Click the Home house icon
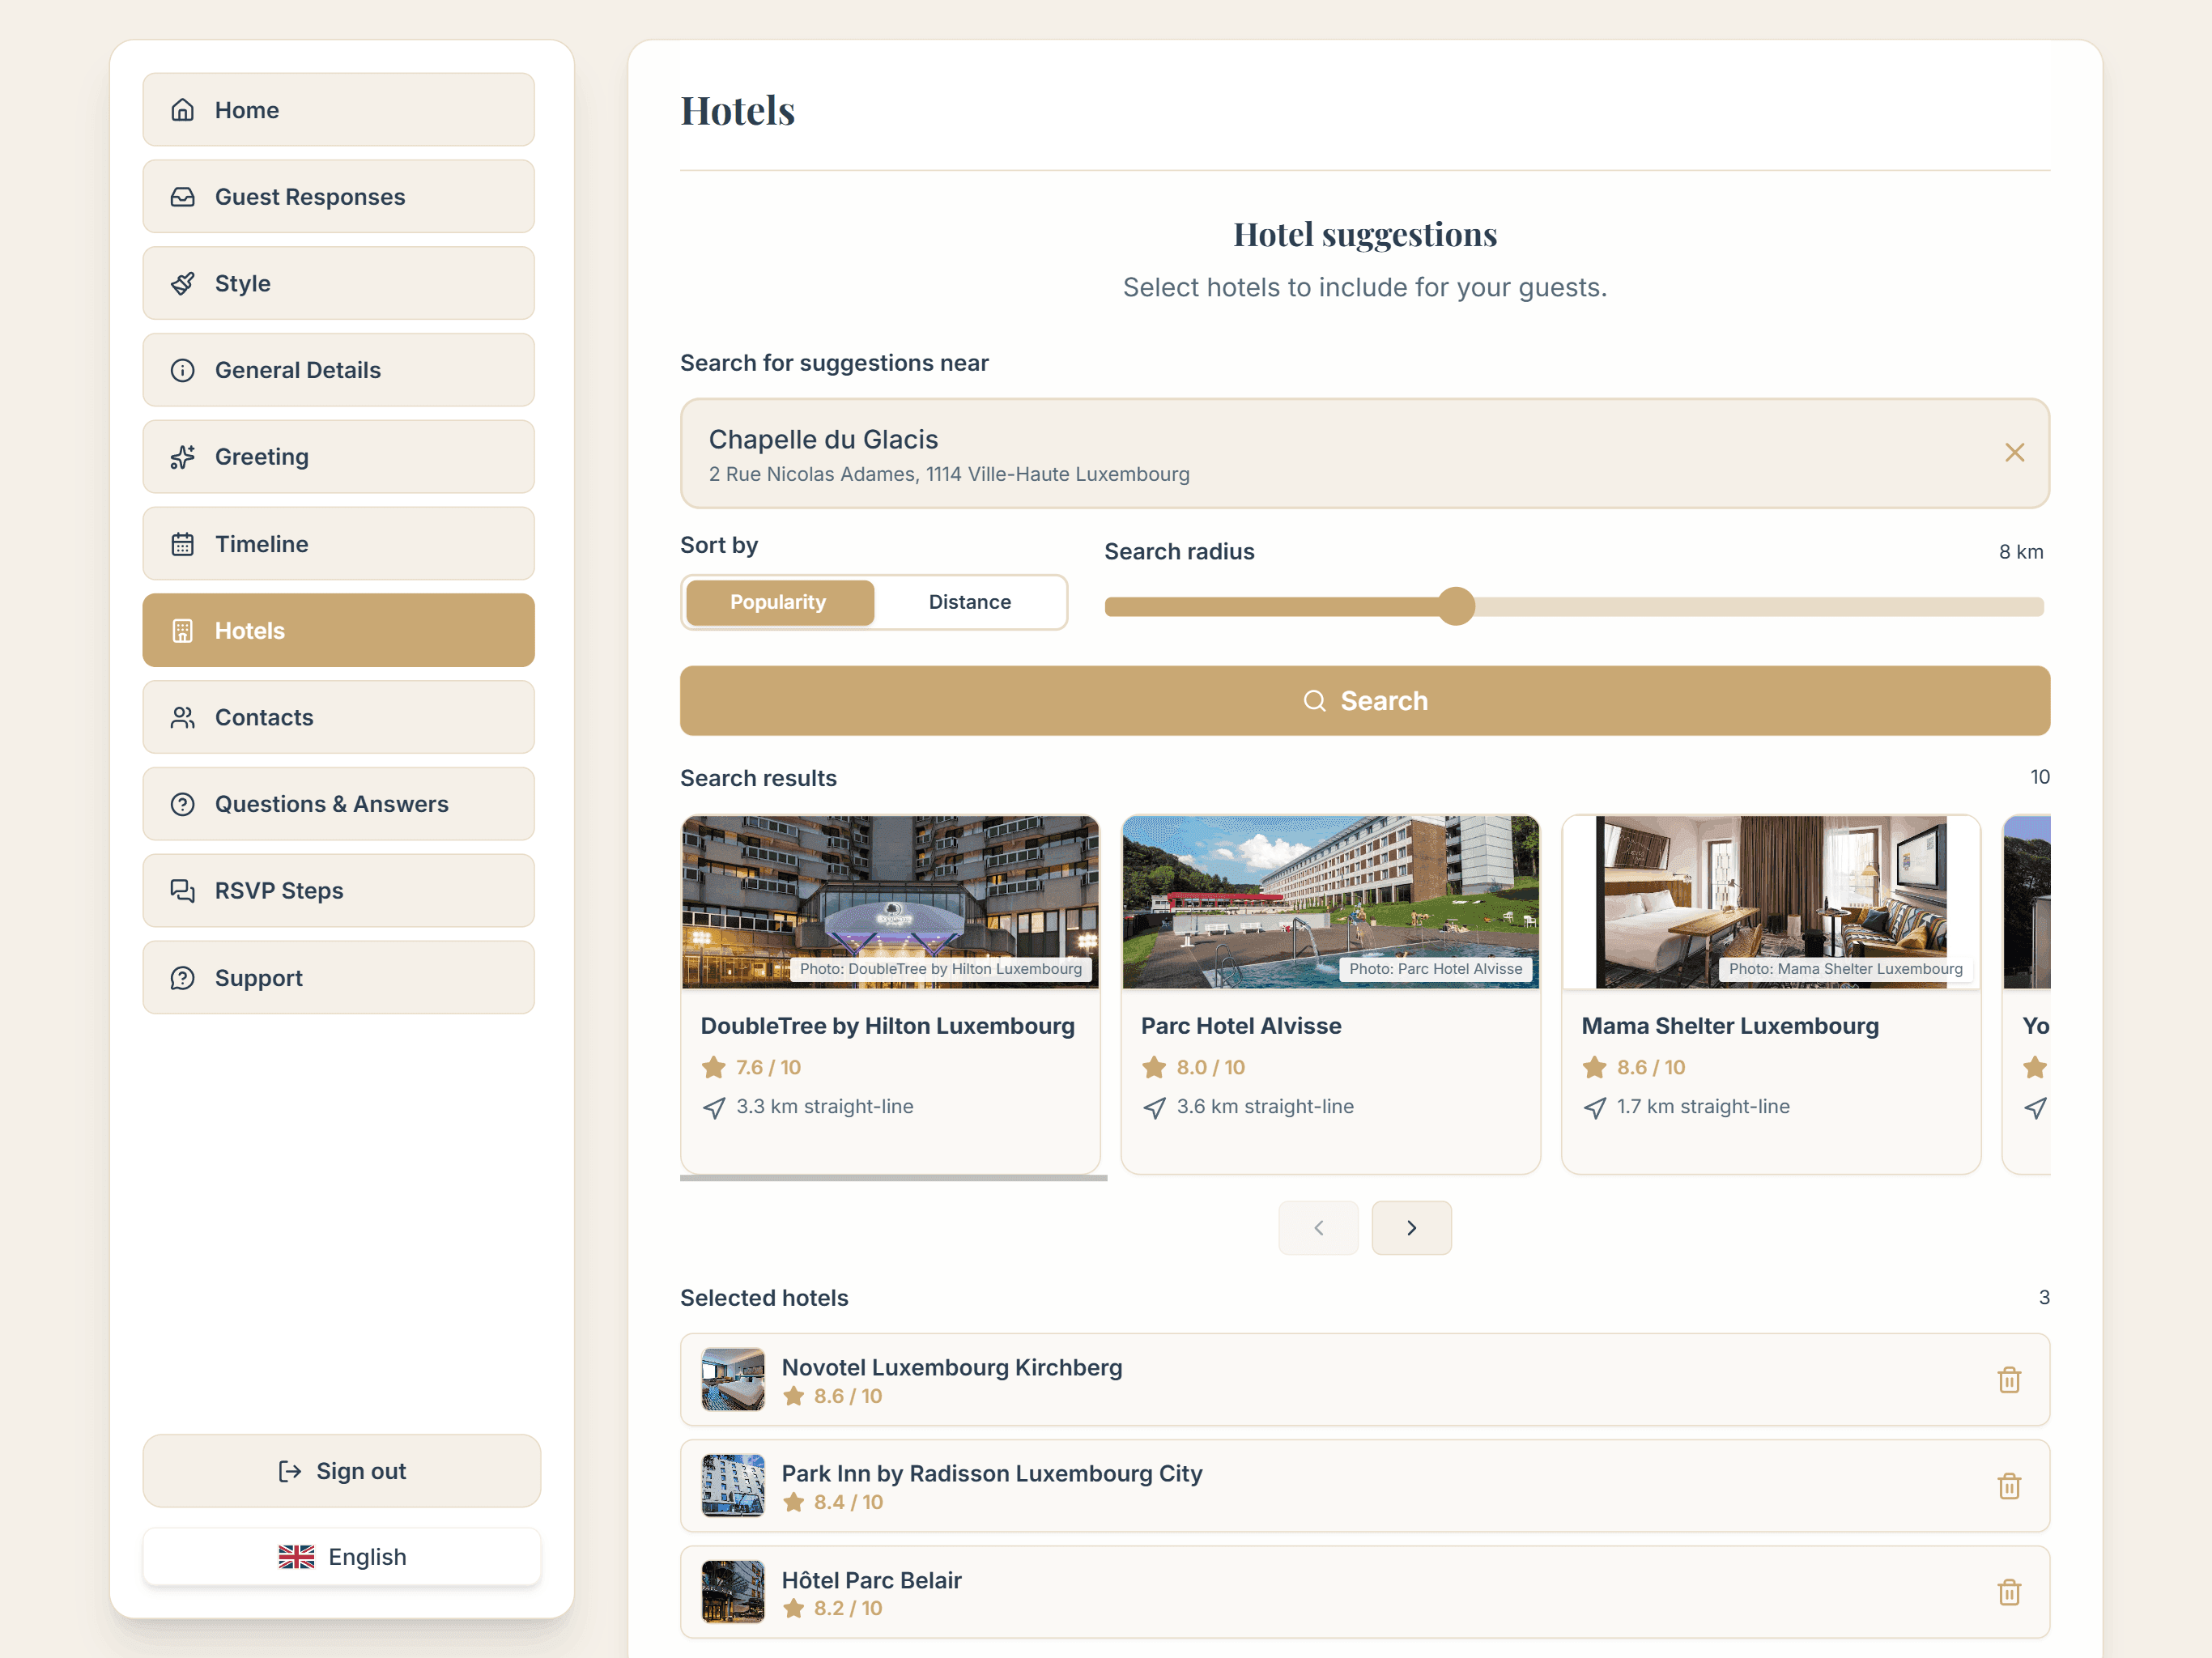The width and height of the screenshot is (2212, 1658). 182,110
